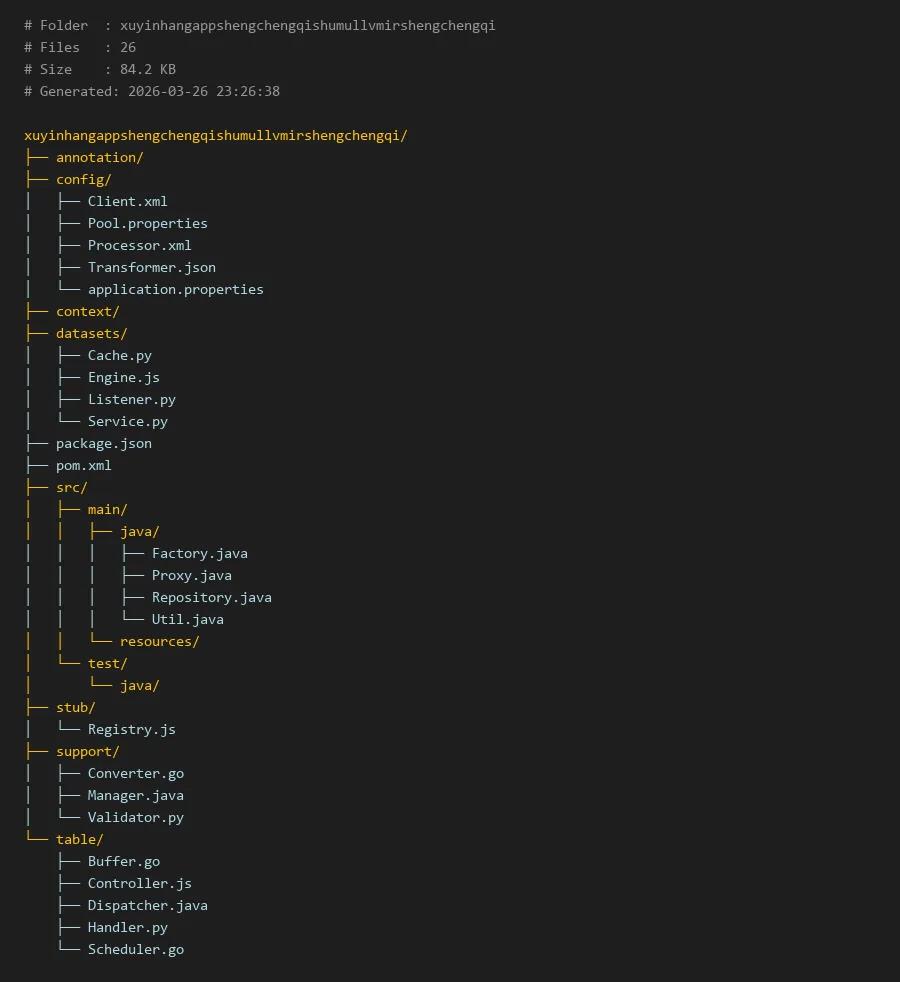Open Factory.java file
The width and height of the screenshot is (900, 982).
[x=199, y=553]
